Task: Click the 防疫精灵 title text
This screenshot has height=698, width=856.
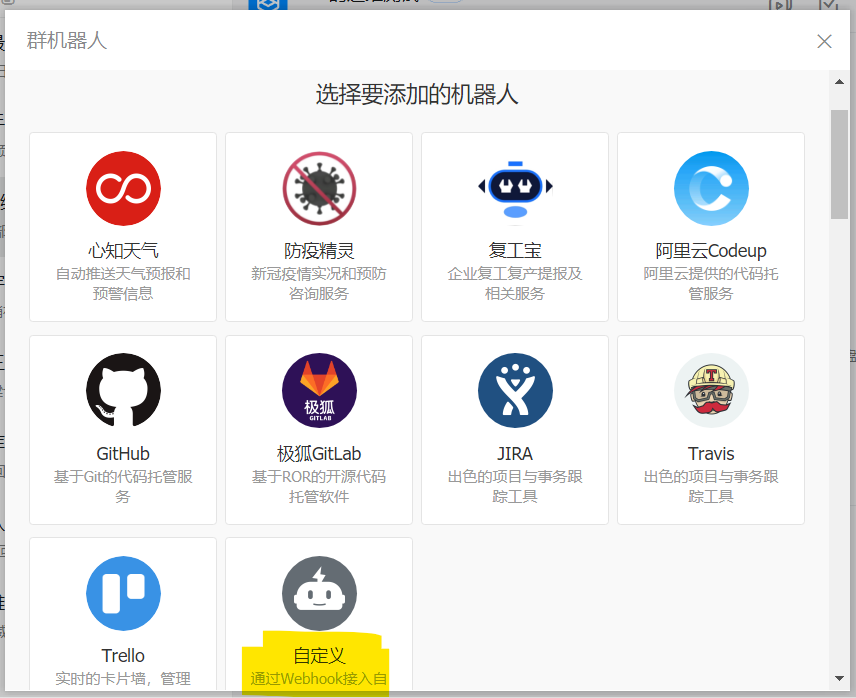Action: (319, 251)
